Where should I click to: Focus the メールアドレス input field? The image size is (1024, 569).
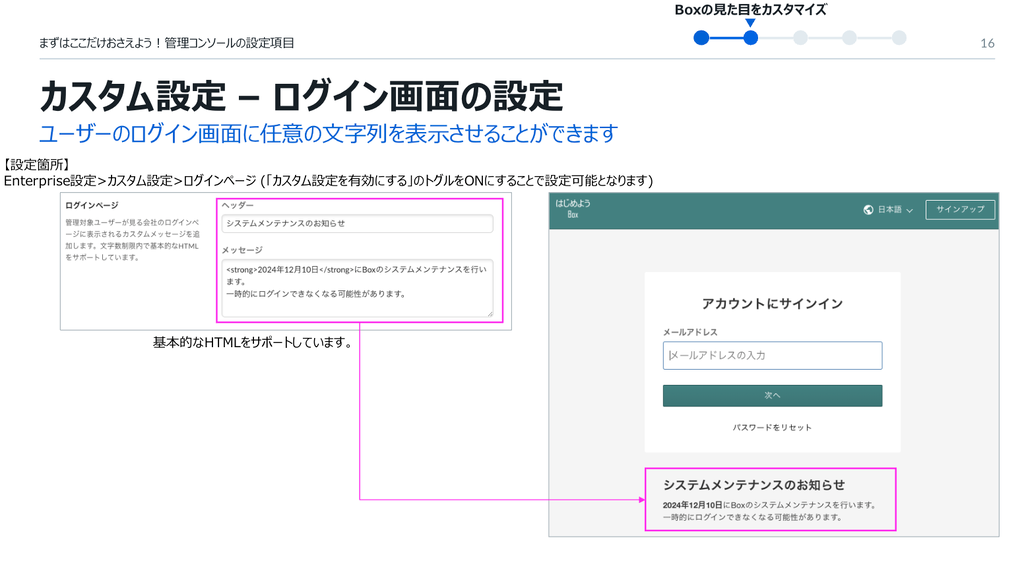[772, 356]
